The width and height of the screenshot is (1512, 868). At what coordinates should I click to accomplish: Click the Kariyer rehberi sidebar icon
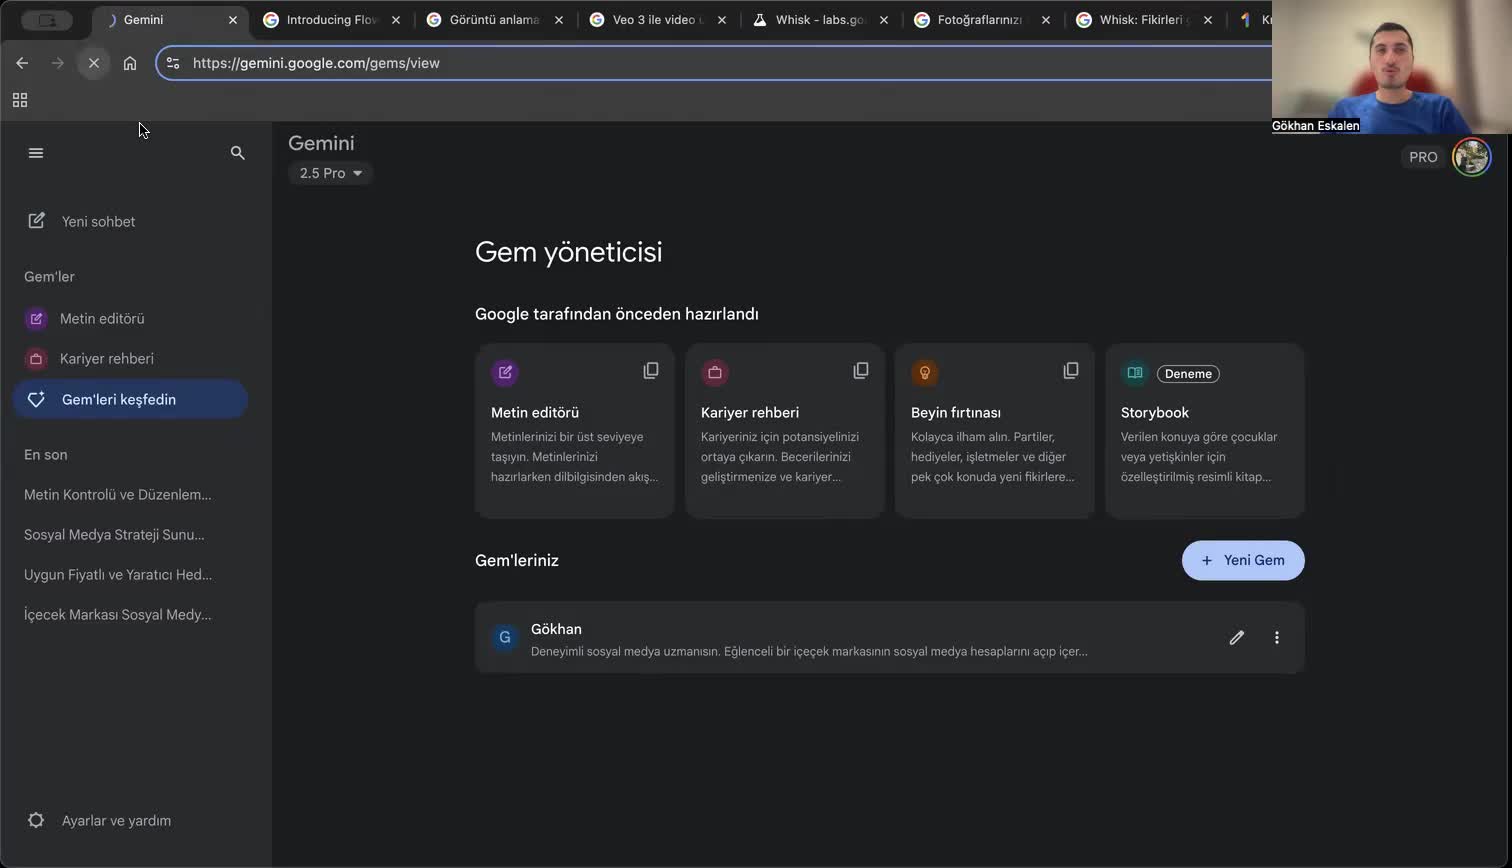click(x=36, y=359)
